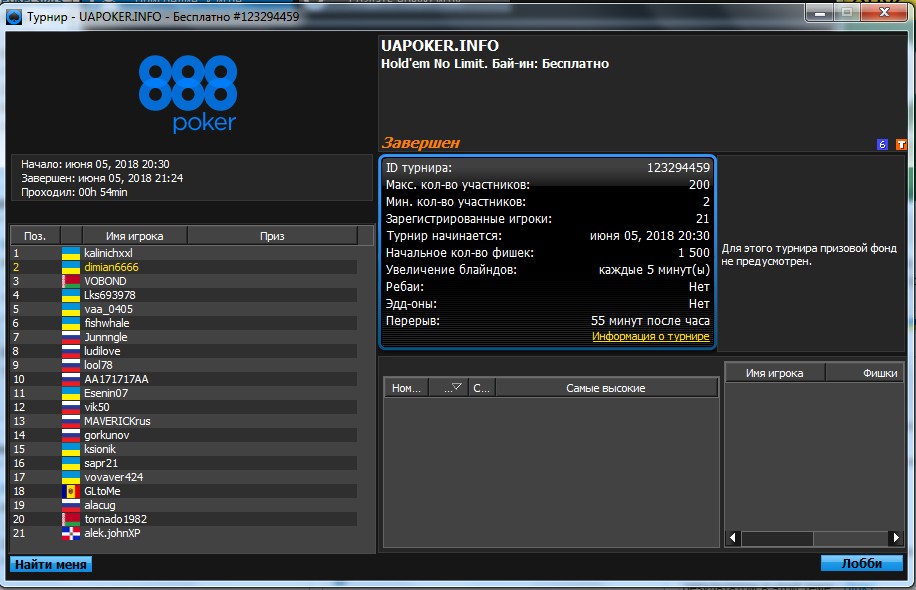Close the tournament window

(884, 13)
